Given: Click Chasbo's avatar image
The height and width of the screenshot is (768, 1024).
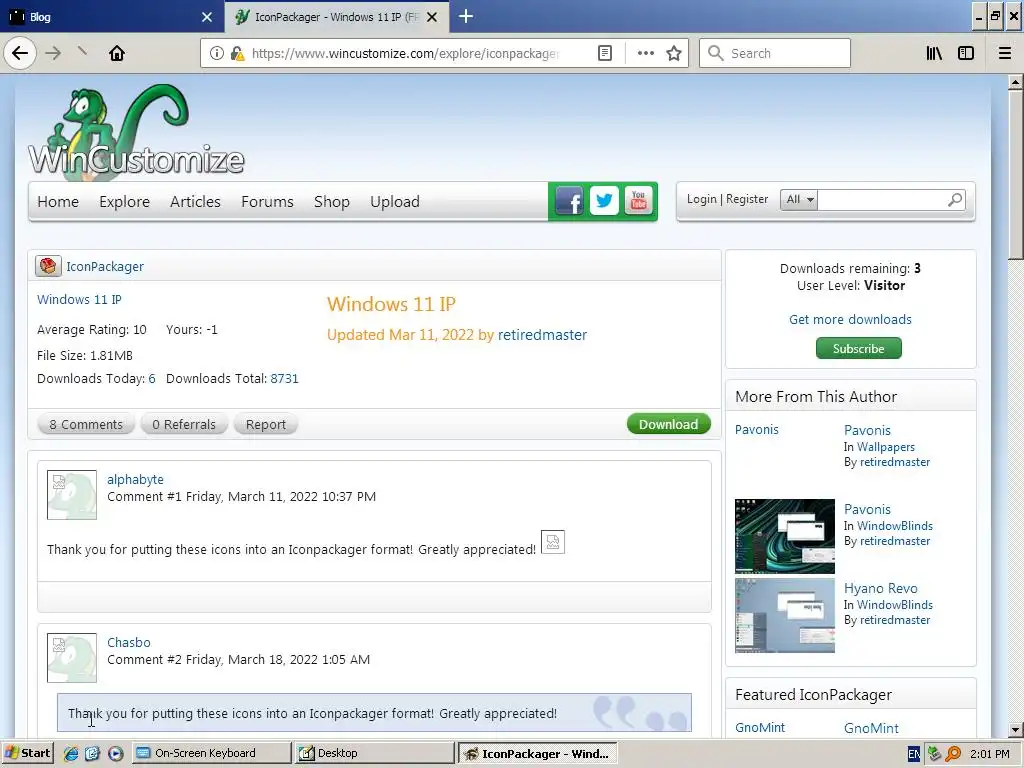Looking at the screenshot, I should (x=72, y=658).
